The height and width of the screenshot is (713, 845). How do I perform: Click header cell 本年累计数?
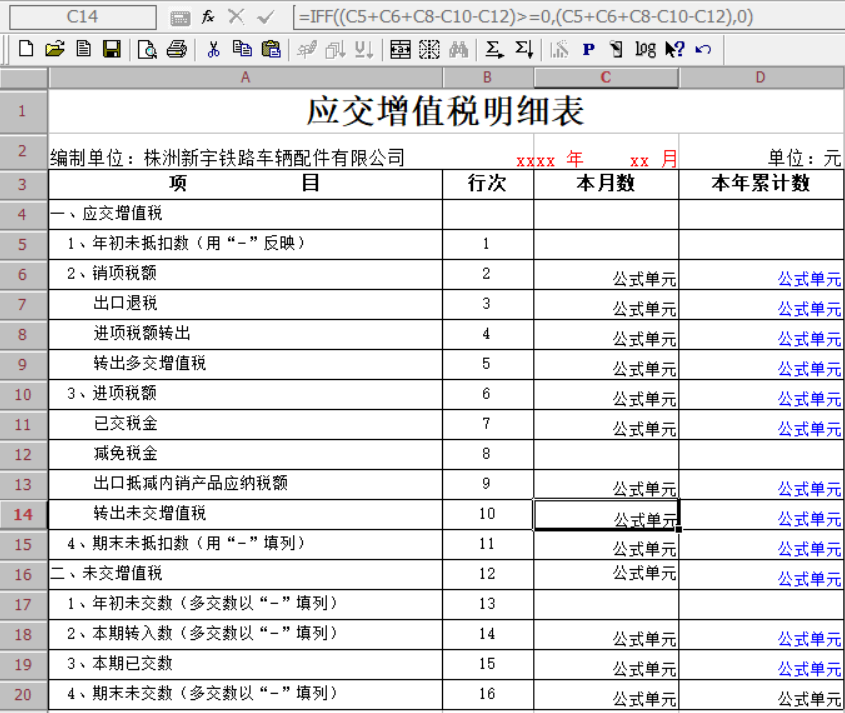(761, 184)
